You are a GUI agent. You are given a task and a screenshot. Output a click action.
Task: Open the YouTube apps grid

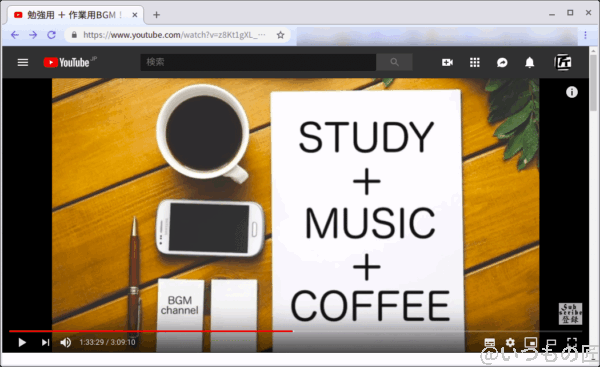tap(474, 62)
